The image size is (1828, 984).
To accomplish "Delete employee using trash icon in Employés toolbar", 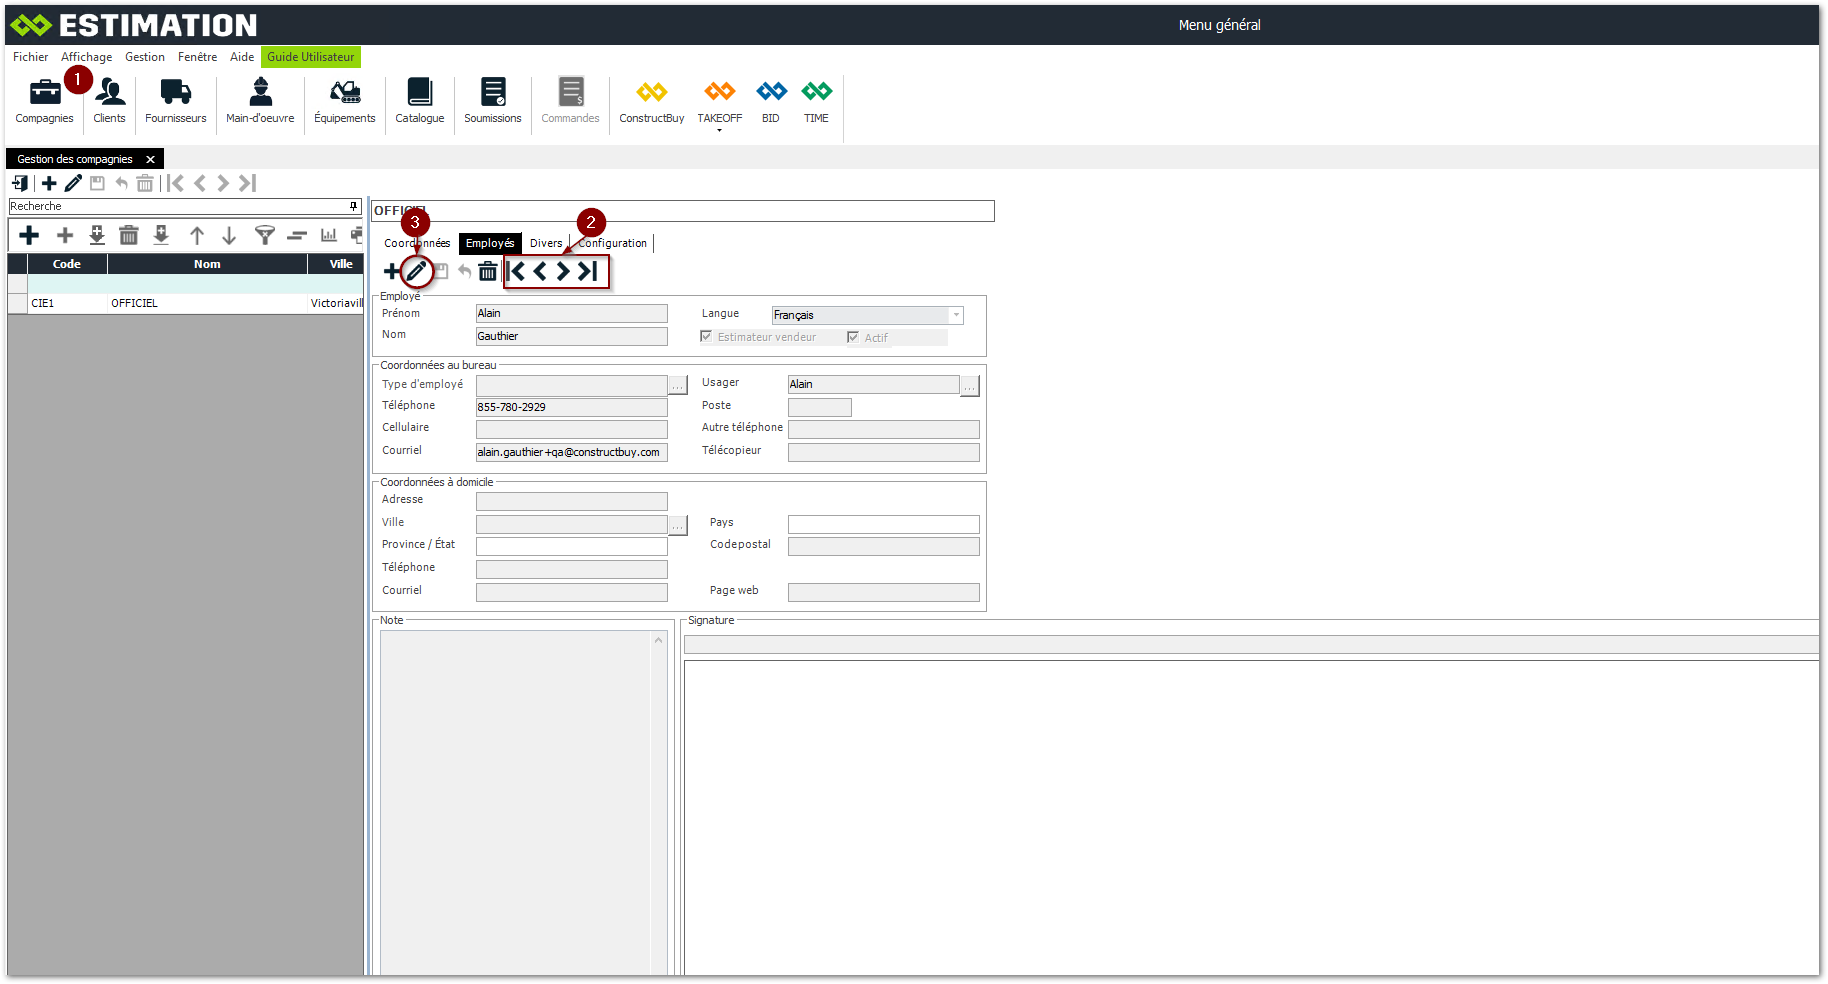I will coord(487,271).
